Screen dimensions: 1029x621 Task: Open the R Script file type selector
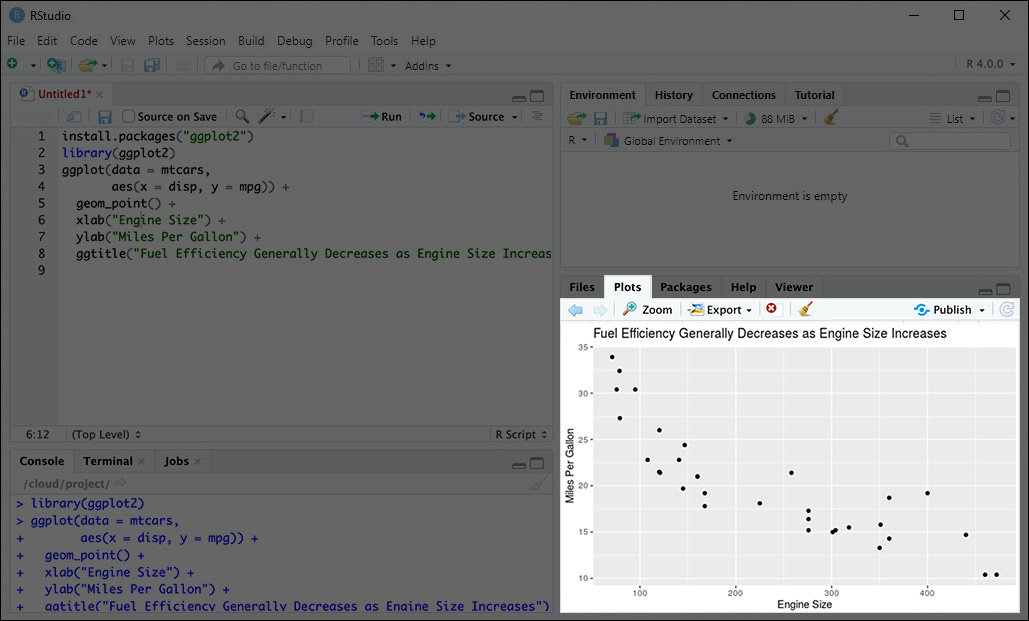click(x=521, y=435)
